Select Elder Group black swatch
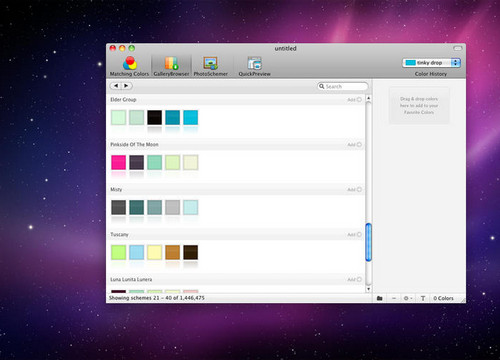The width and height of the screenshot is (500, 360). click(x=155, y=118)
